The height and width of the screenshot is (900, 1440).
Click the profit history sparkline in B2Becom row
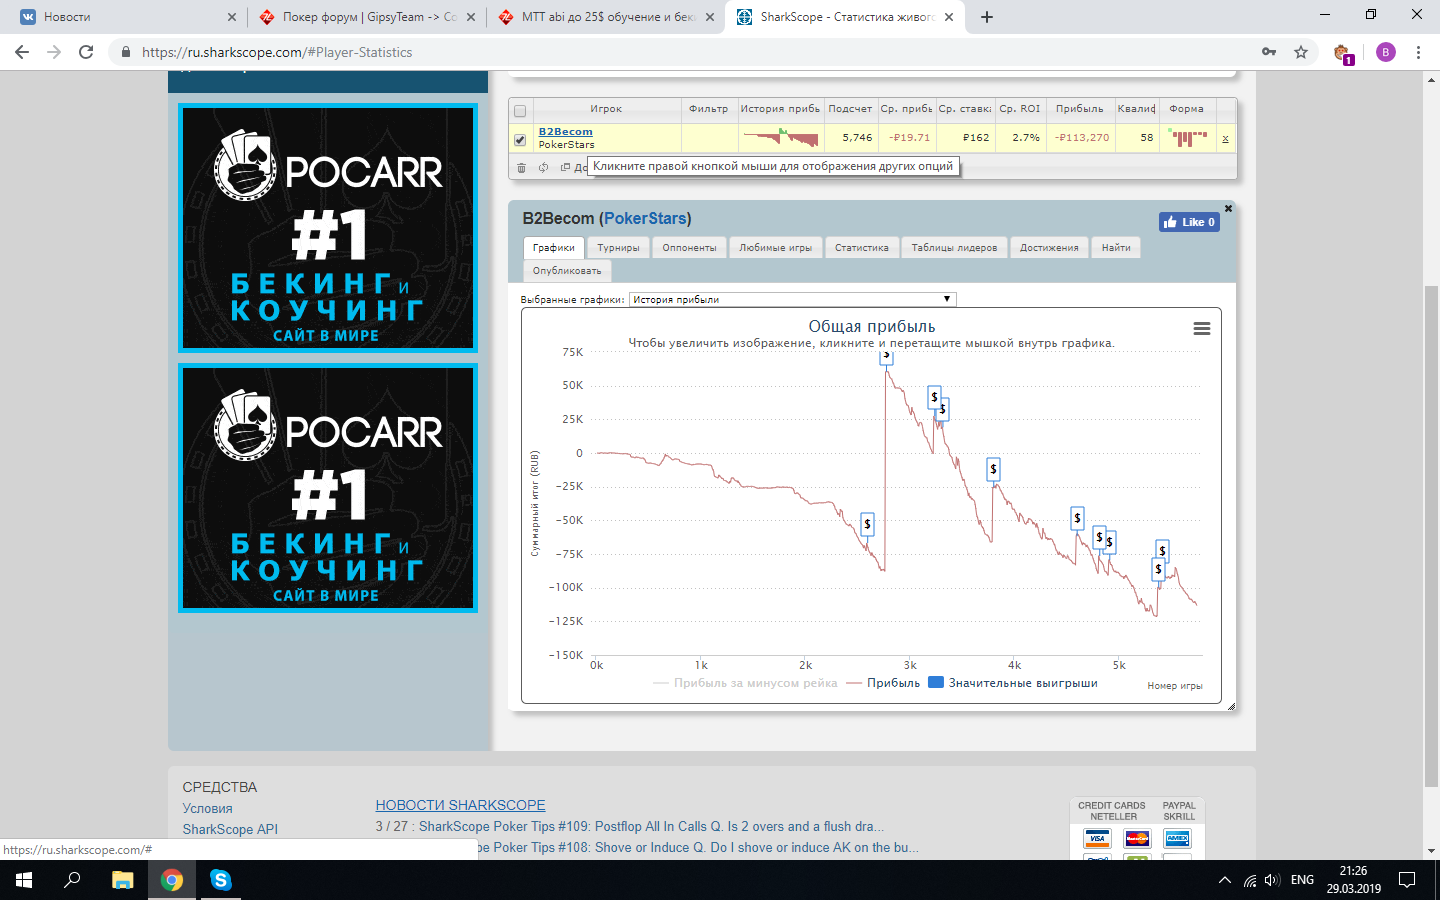tap(780, 138)
